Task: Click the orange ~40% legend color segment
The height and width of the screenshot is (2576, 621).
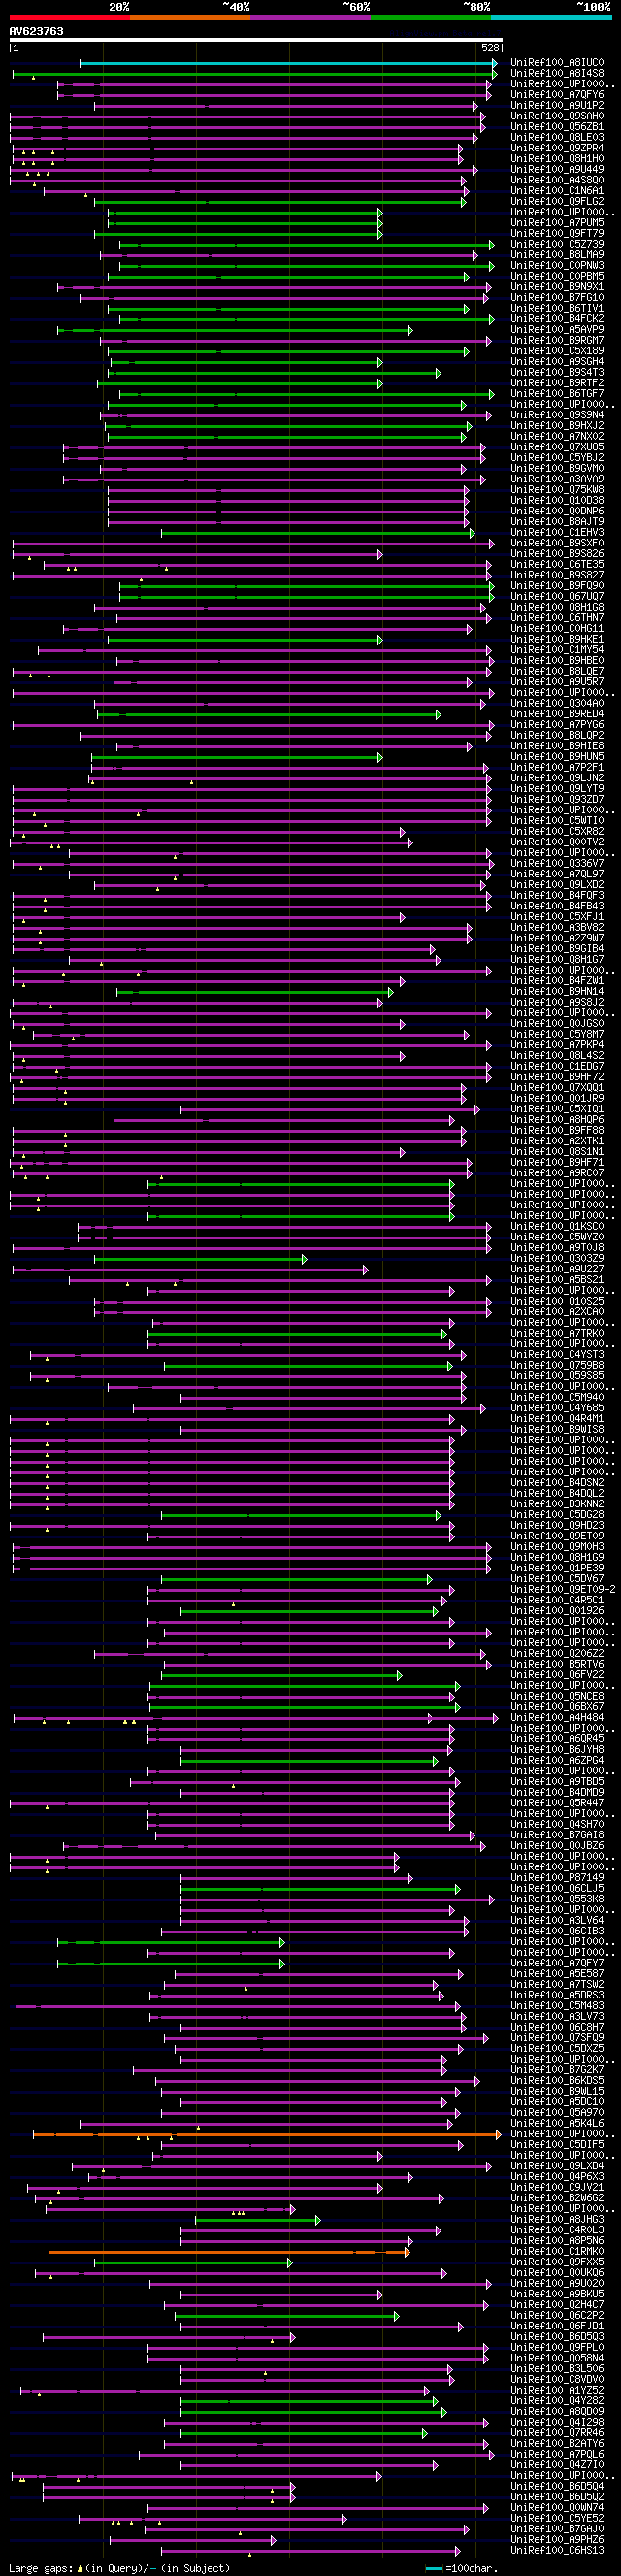Action: (x=190, y=17)
